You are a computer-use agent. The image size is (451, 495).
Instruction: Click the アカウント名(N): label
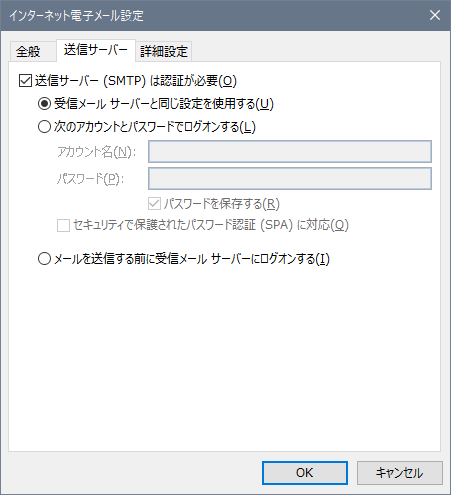[x=97, y=152]
